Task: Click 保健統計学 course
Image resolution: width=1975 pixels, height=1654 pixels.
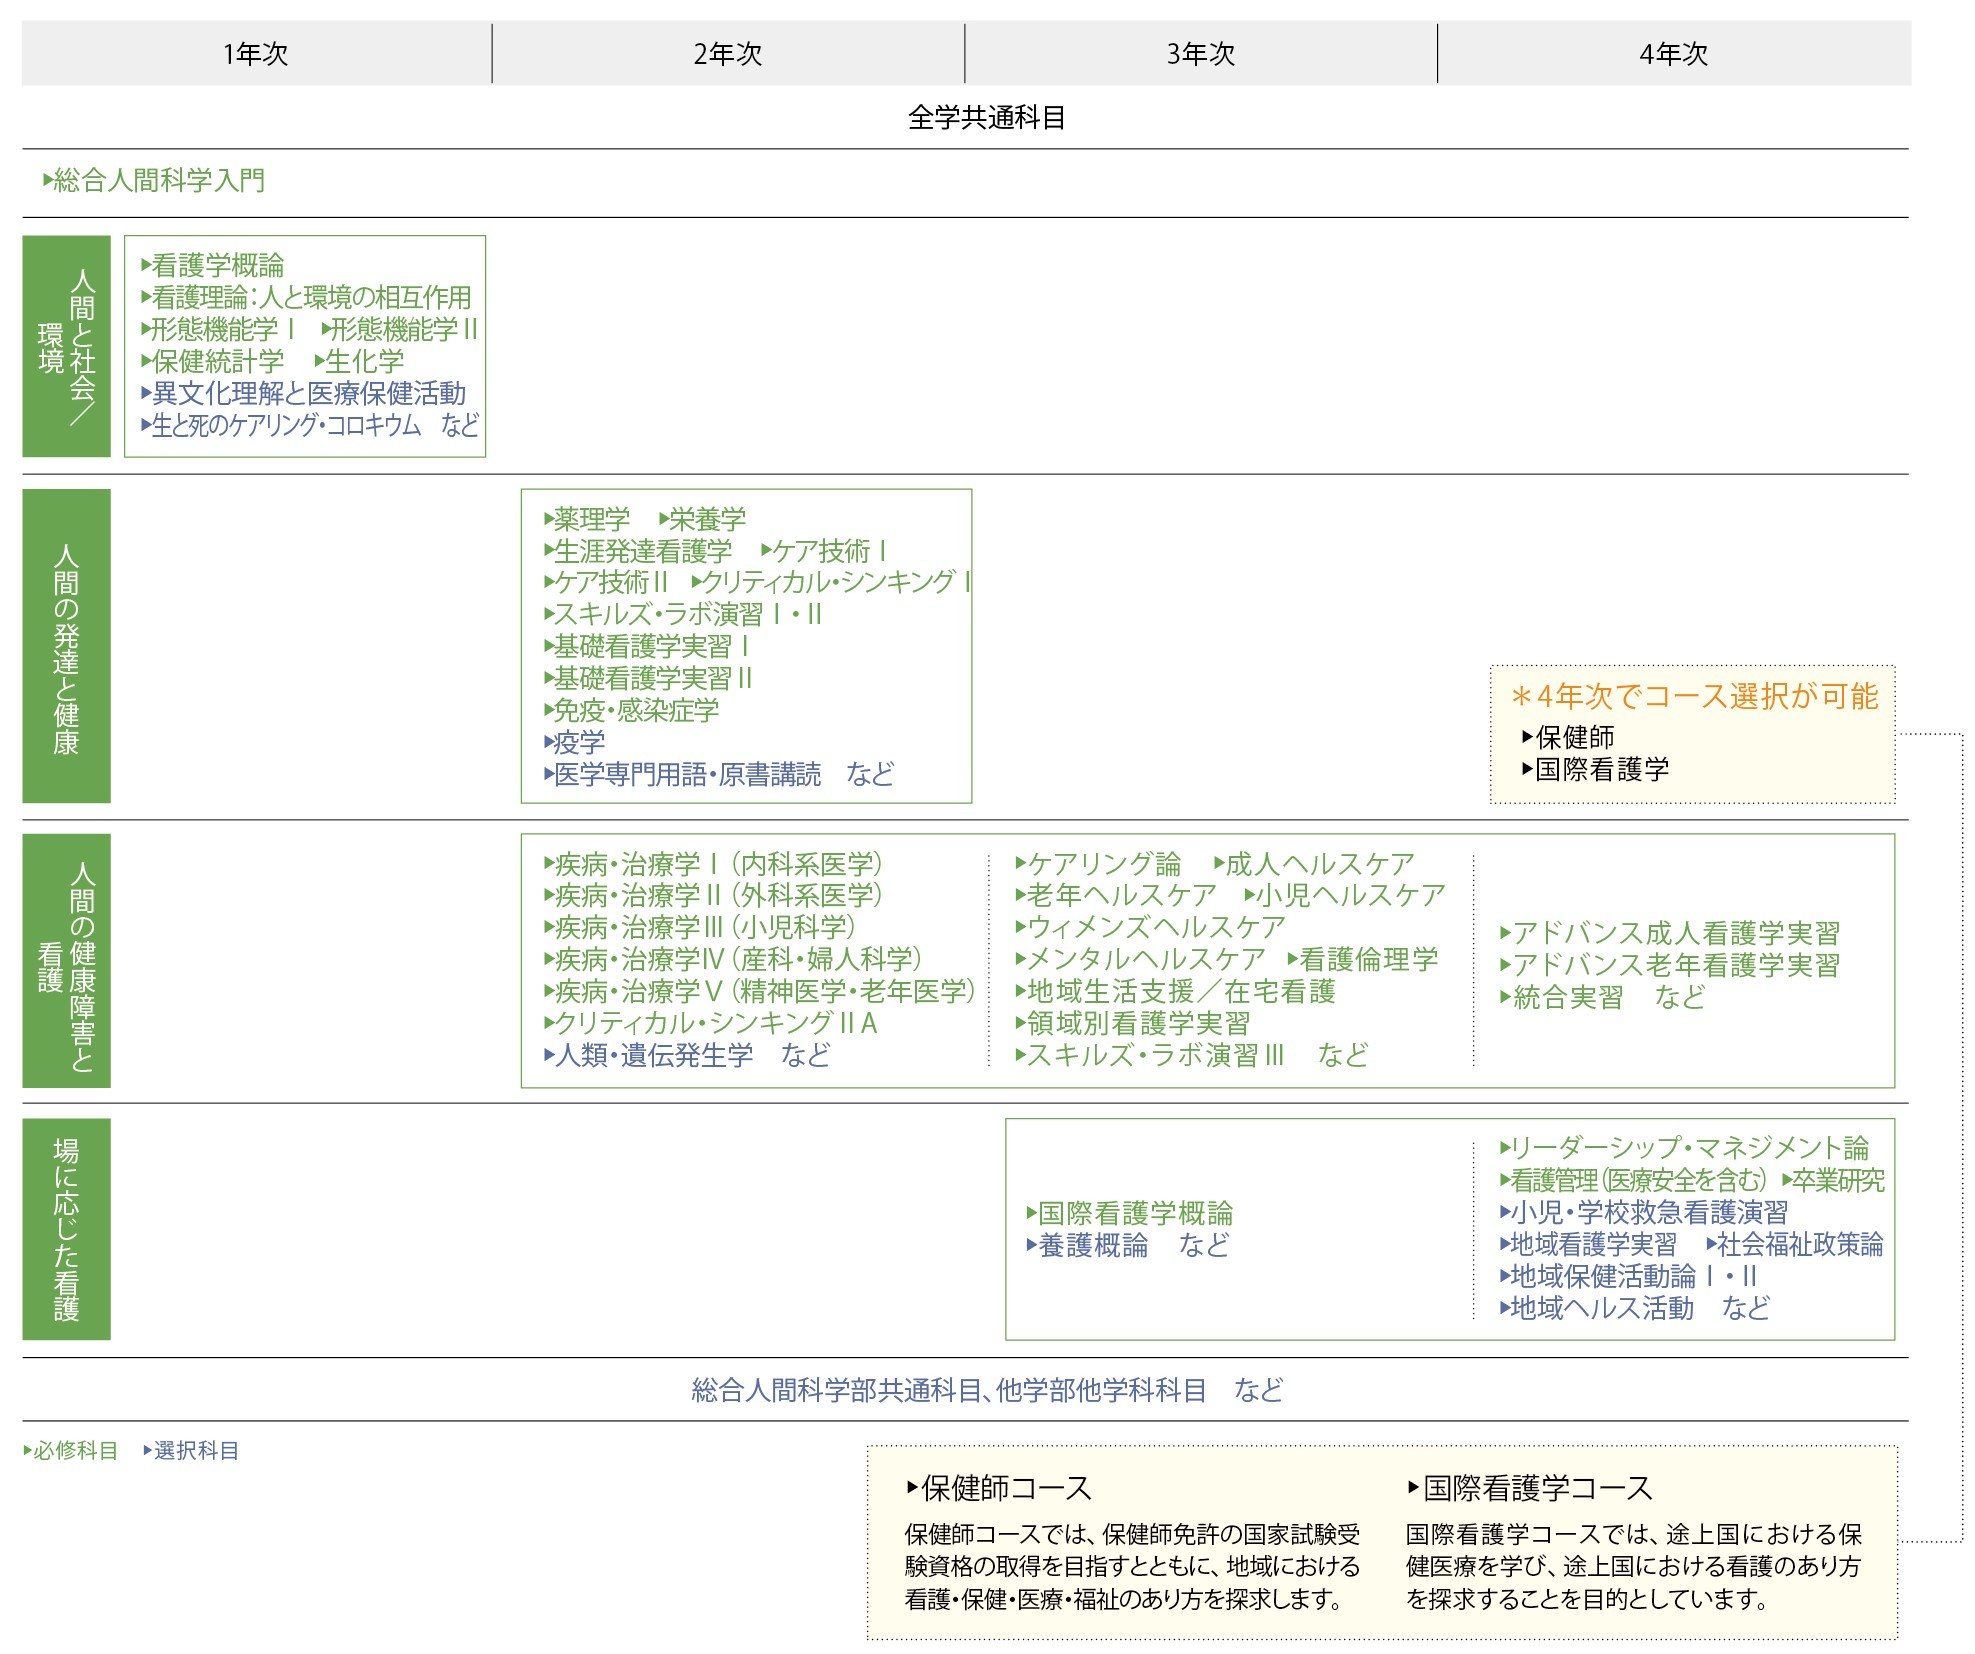Action: click(x=213, y=361)
